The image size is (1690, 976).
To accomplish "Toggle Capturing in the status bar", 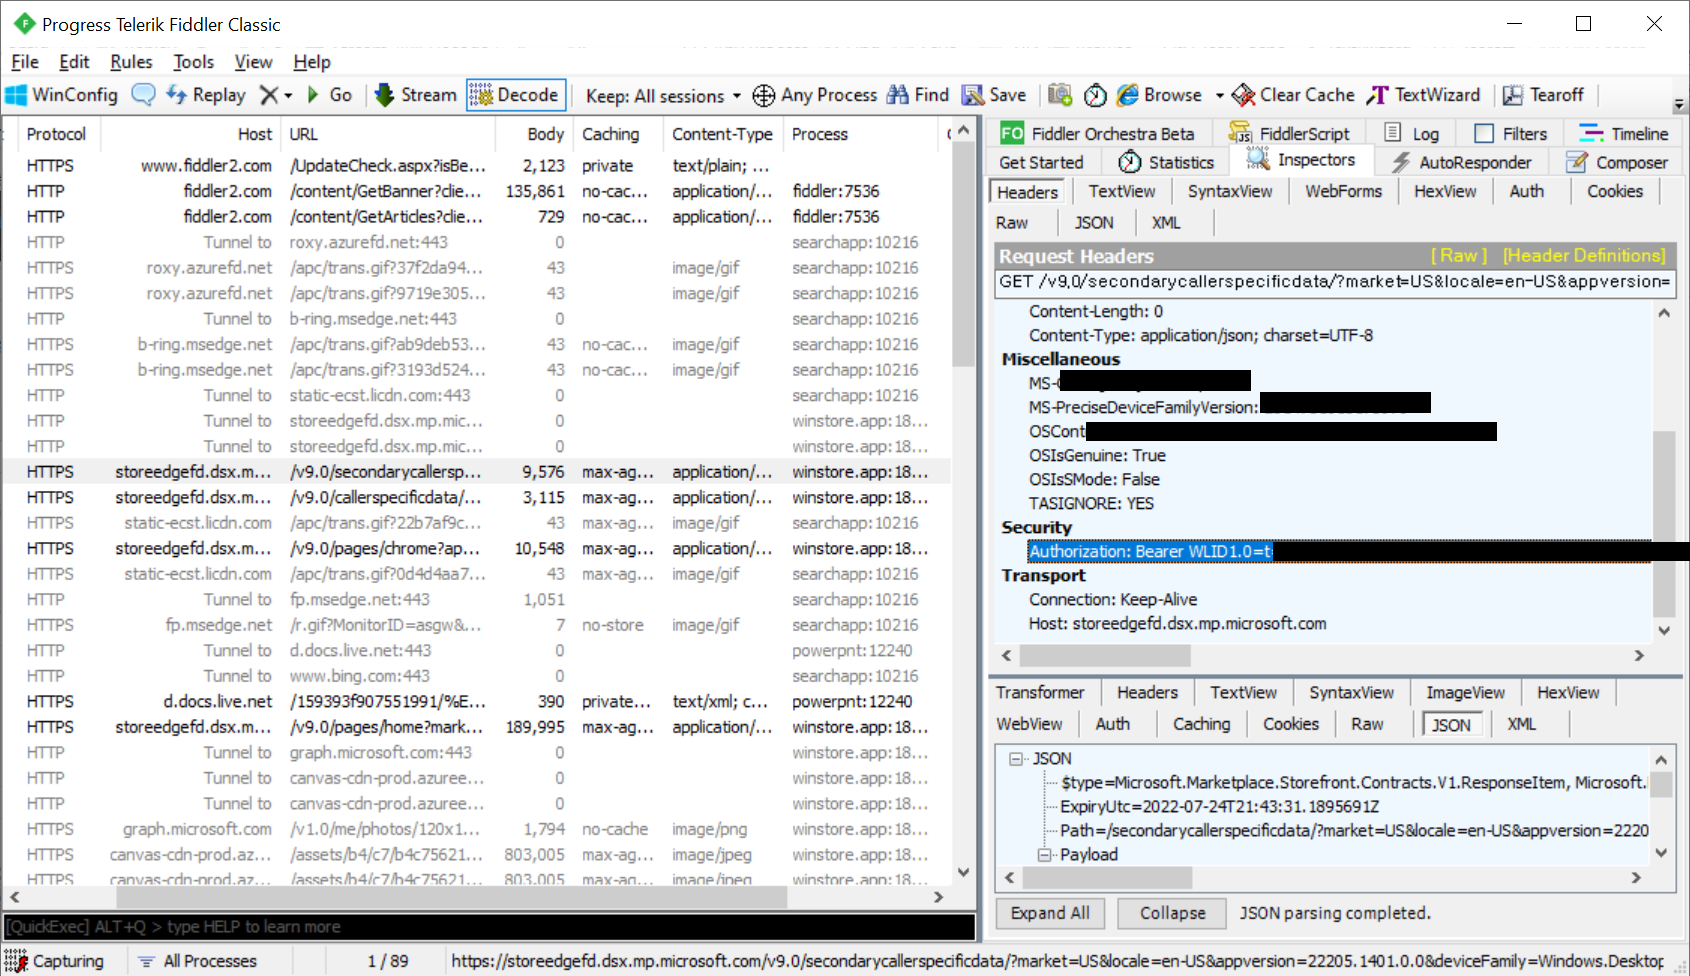I will 55,961.
